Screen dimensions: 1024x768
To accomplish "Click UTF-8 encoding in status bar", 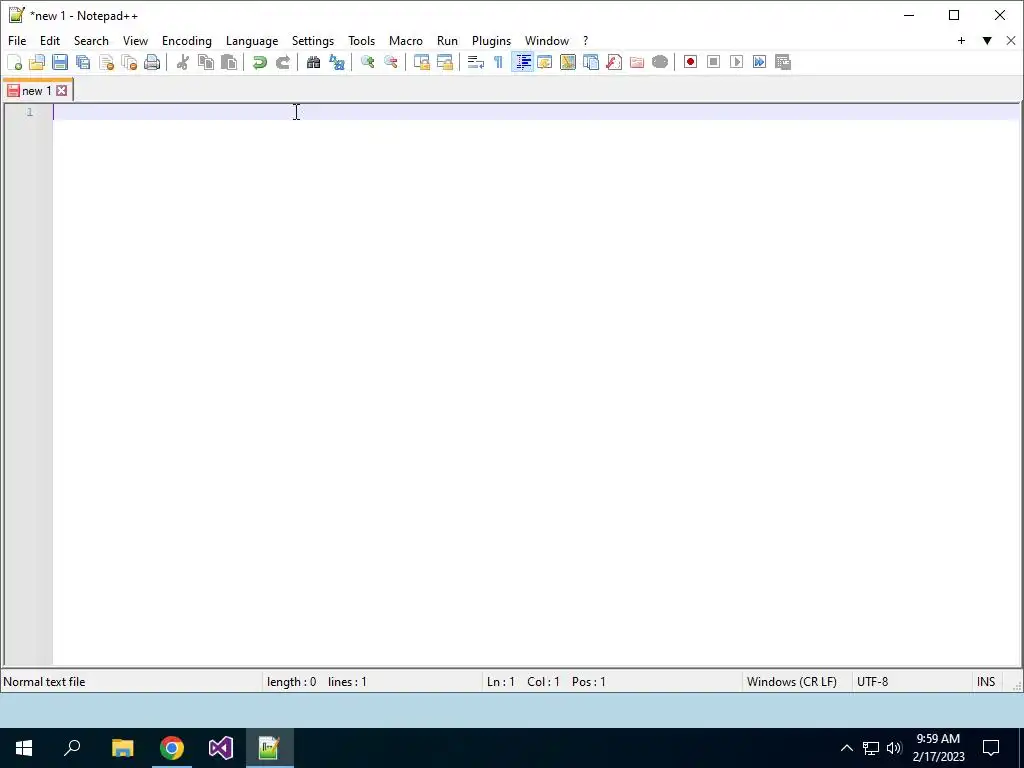I will 872,682.
